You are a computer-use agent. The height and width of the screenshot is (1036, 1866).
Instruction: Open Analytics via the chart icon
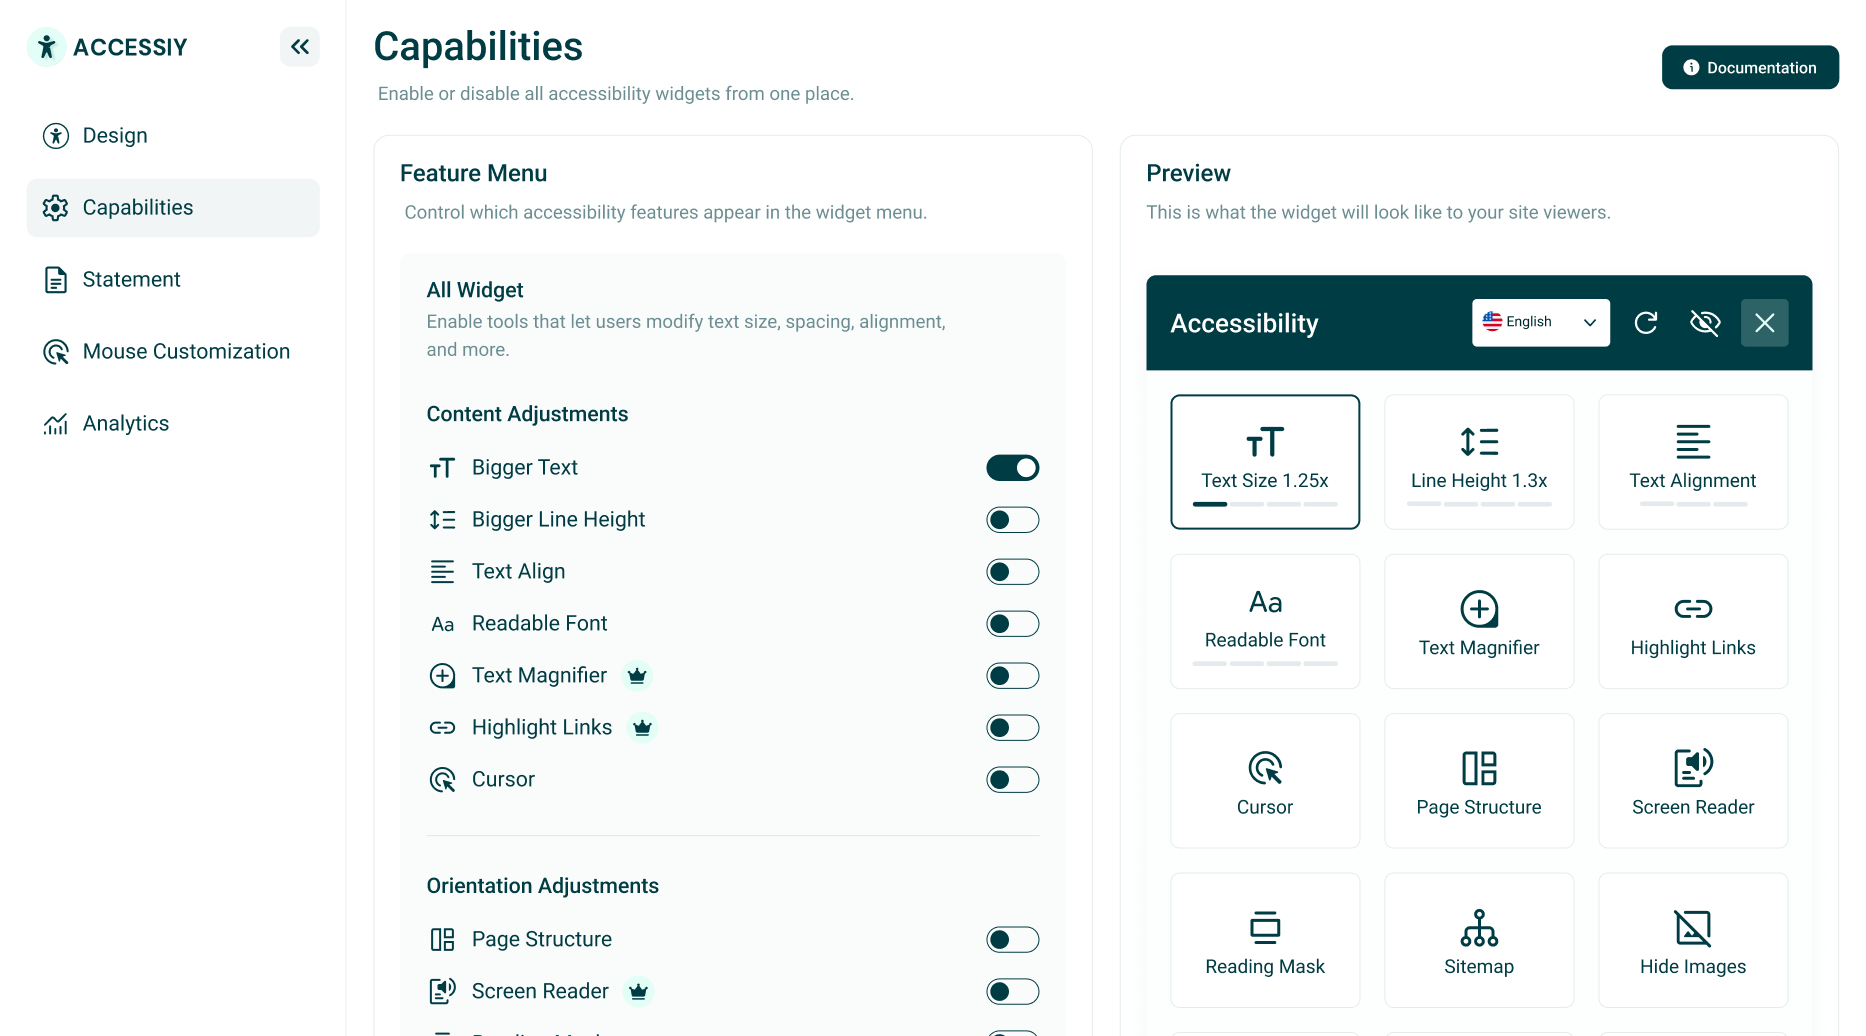[x=57, y=423]
